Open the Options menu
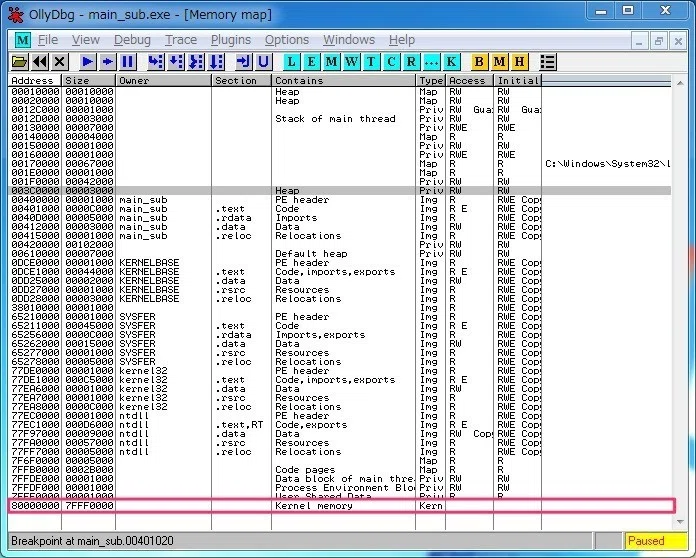Viewport: 696px width, 558px height. click(287, 40)
